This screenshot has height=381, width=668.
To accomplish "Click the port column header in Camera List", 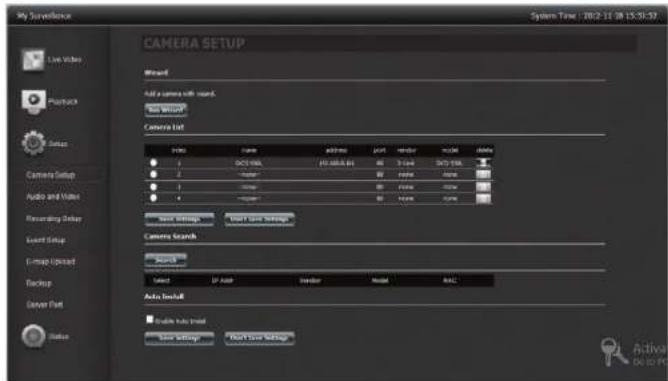I will click(380, 150).
